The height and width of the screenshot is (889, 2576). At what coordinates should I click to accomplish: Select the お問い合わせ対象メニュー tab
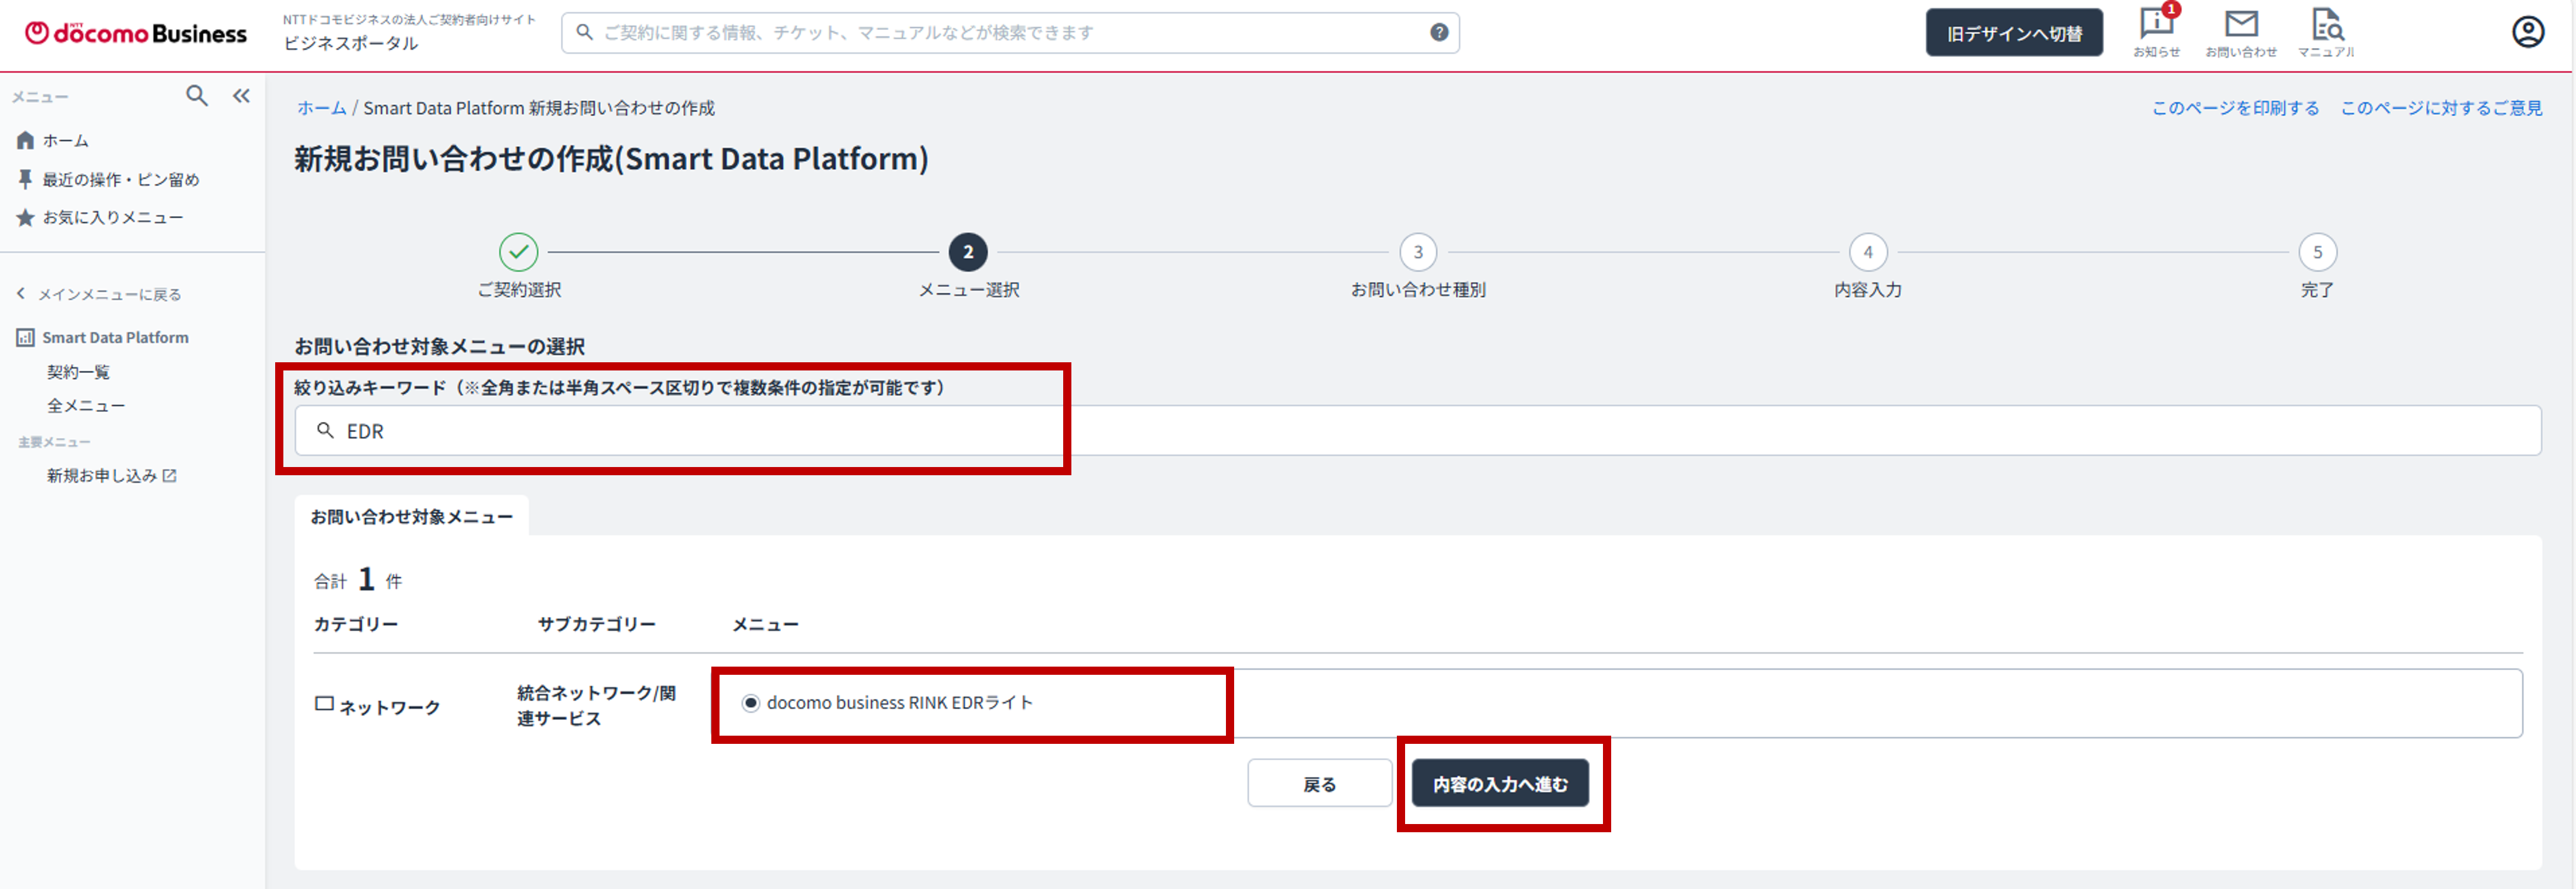pos(411,517)
